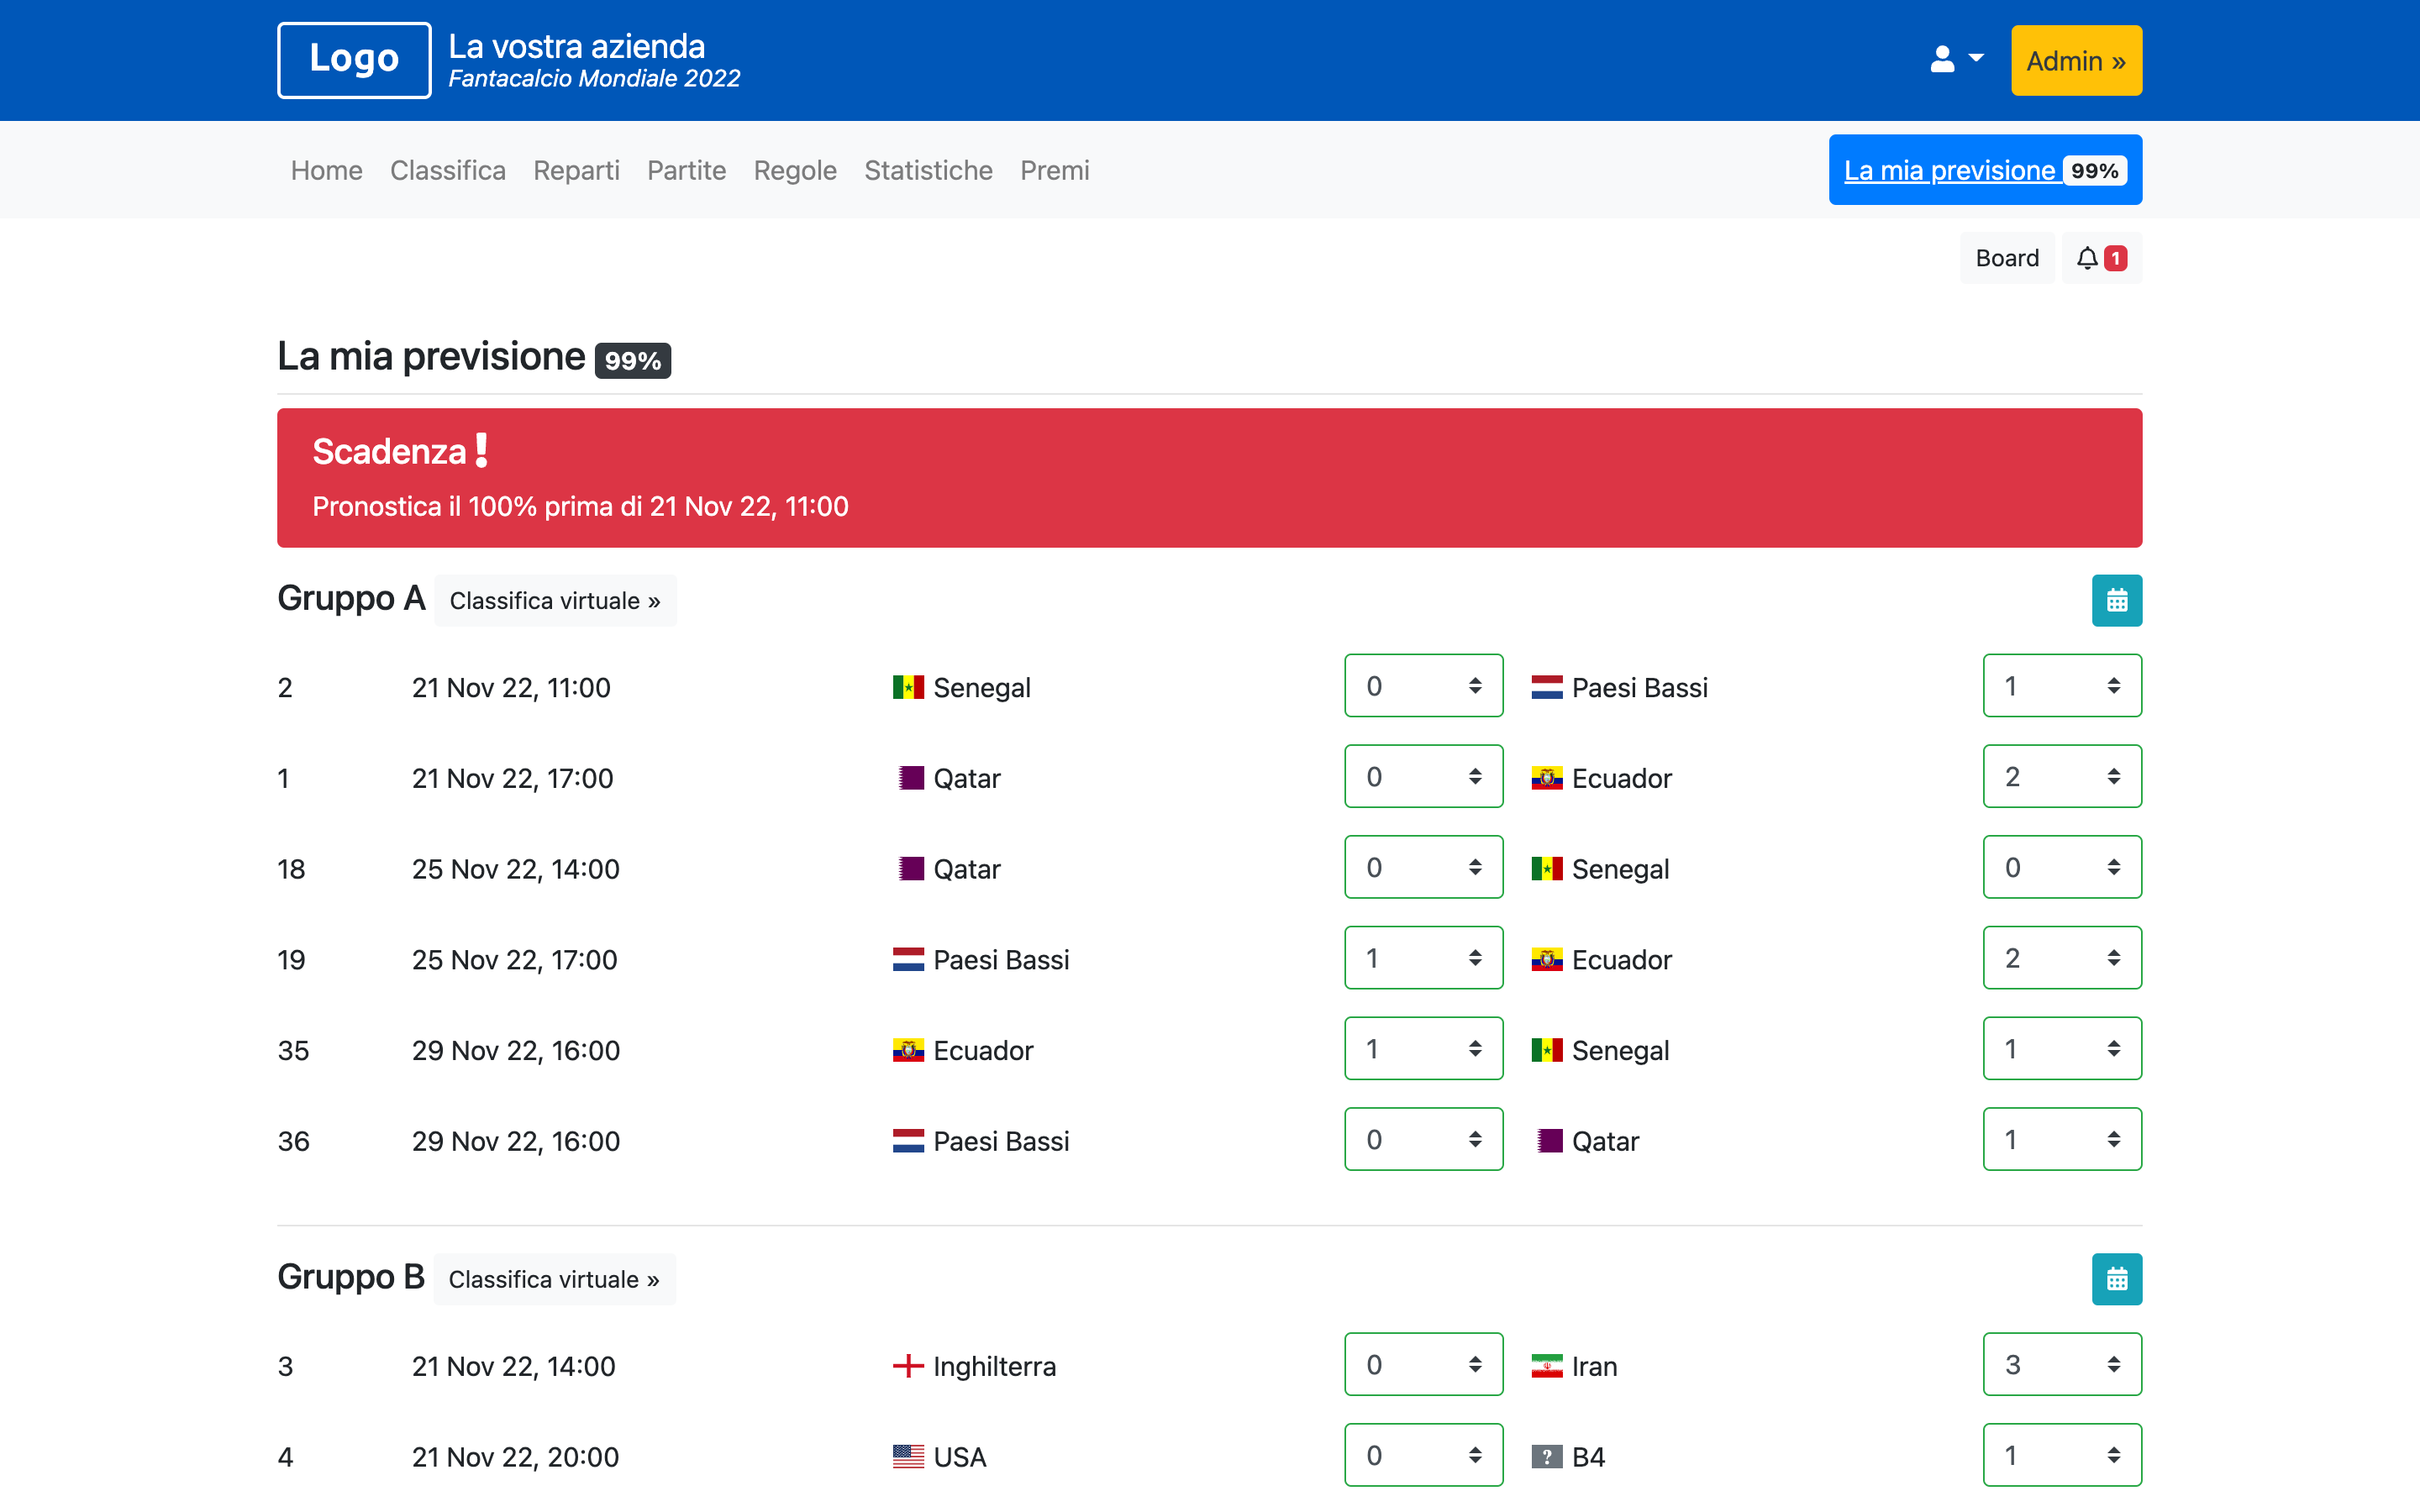Open Gruppo A calendar icon
2420x1512 pixels.
2117,600
